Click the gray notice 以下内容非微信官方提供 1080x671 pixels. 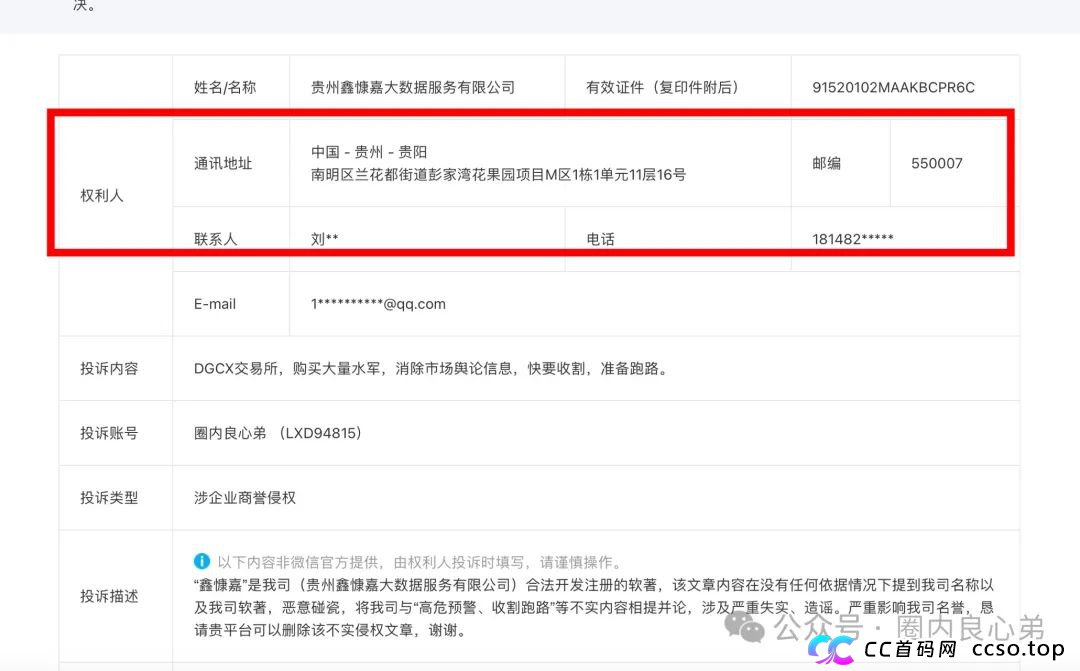419,562
